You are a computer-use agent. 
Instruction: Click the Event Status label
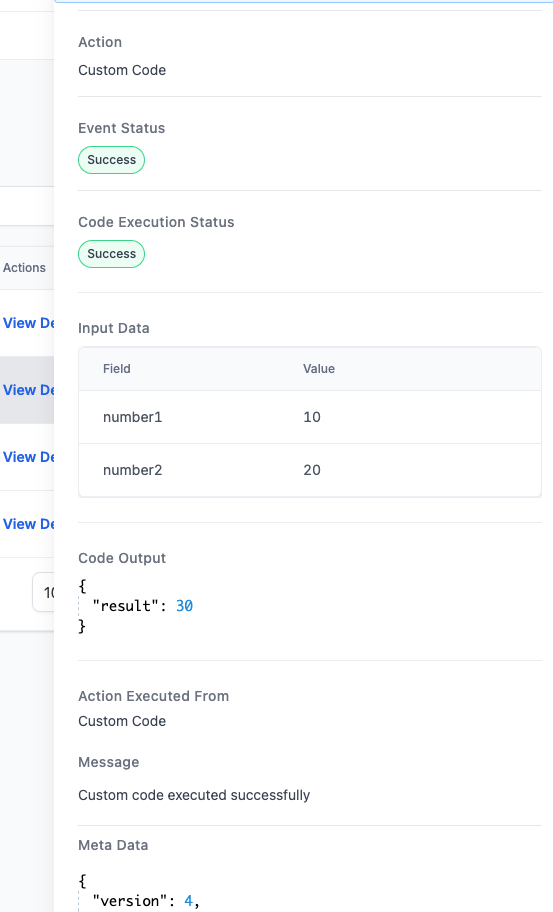122,128
